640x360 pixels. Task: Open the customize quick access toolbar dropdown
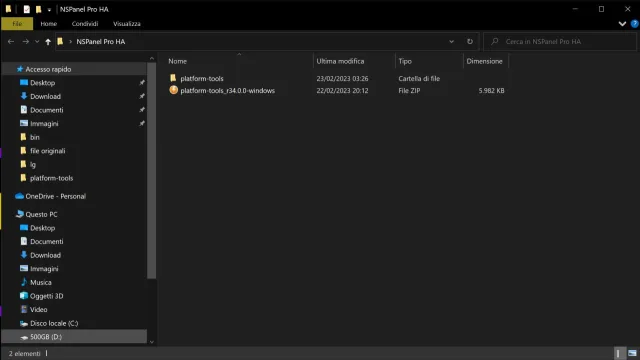pos(49,9)
